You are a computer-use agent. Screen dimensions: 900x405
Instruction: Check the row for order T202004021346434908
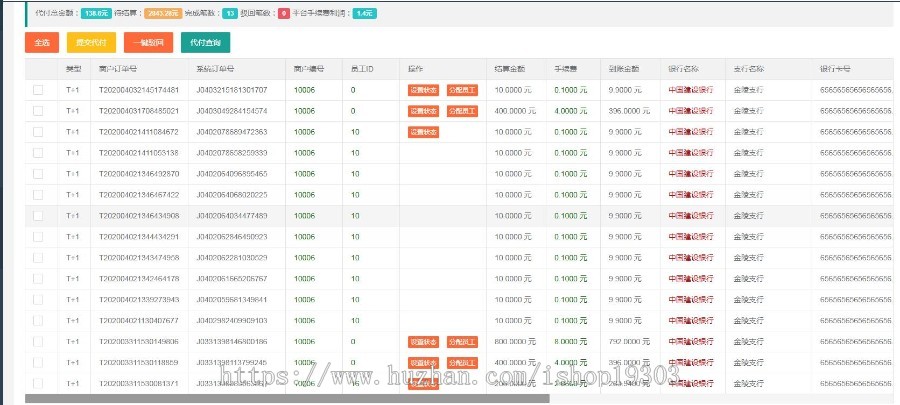(x=38, y=216)
